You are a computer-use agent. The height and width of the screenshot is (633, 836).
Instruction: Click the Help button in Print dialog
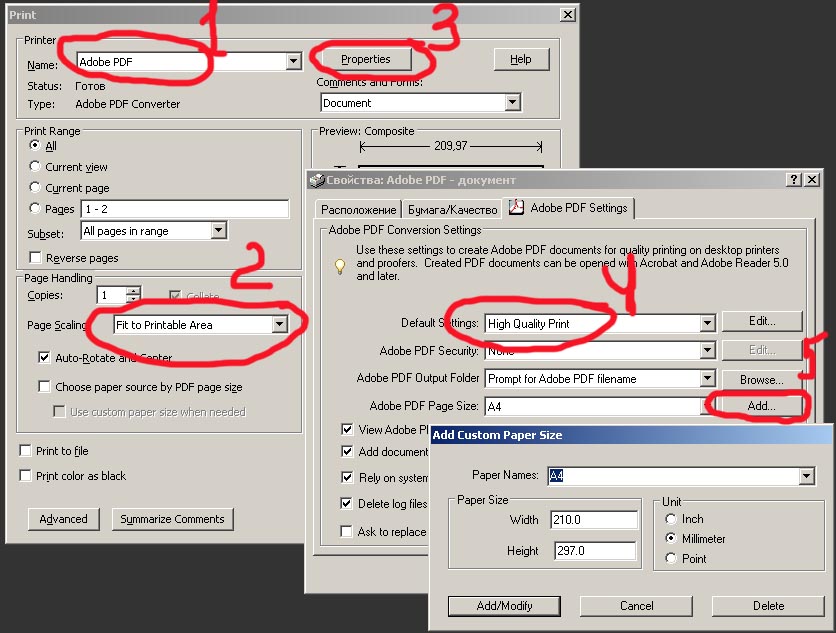(521, 59)
